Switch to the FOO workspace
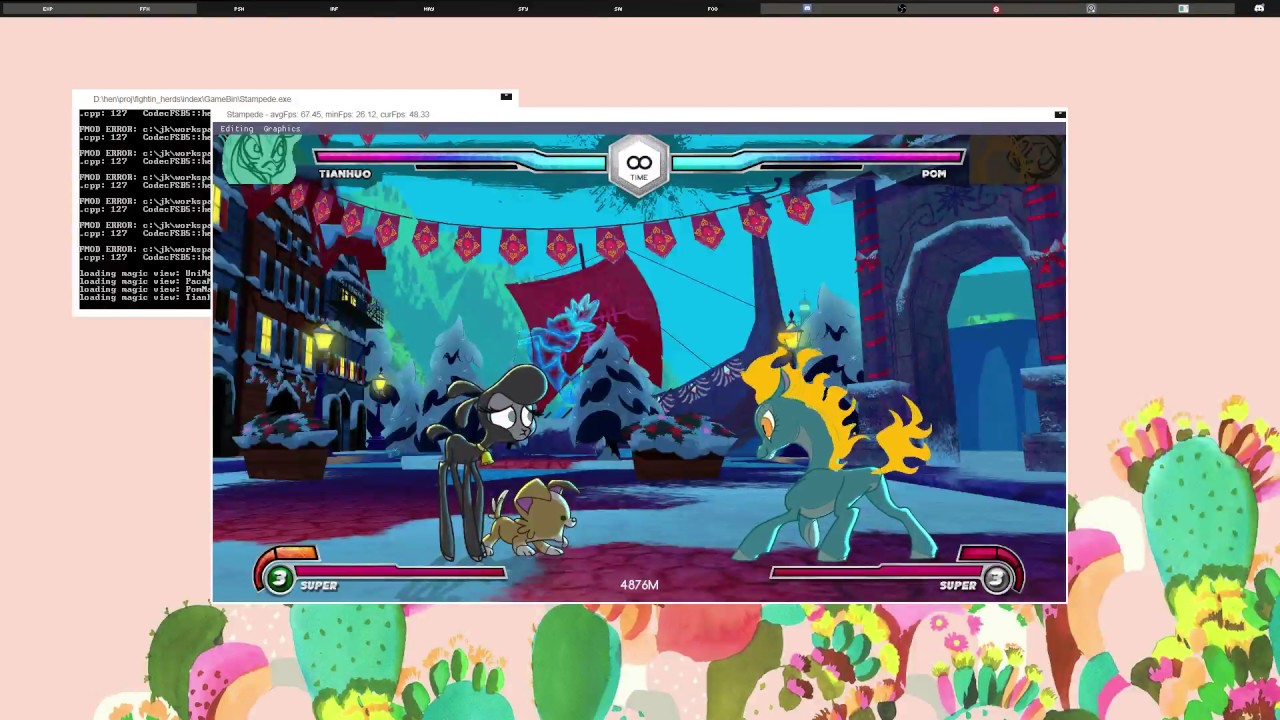This screenshot has width=1280, height=720. coord(712,8)
